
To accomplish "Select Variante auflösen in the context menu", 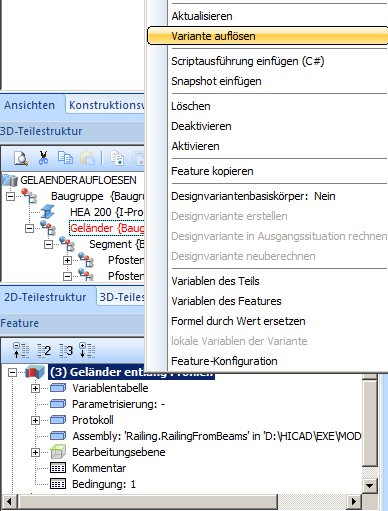I will (213, 36).
